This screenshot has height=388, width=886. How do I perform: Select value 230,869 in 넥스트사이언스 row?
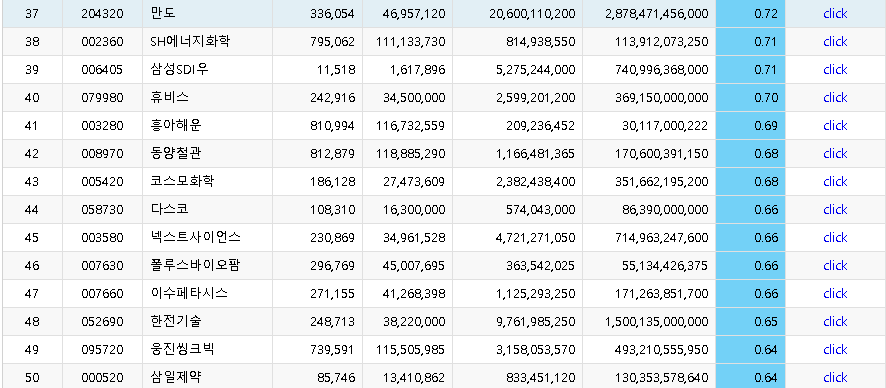click(x=333, y=238)
